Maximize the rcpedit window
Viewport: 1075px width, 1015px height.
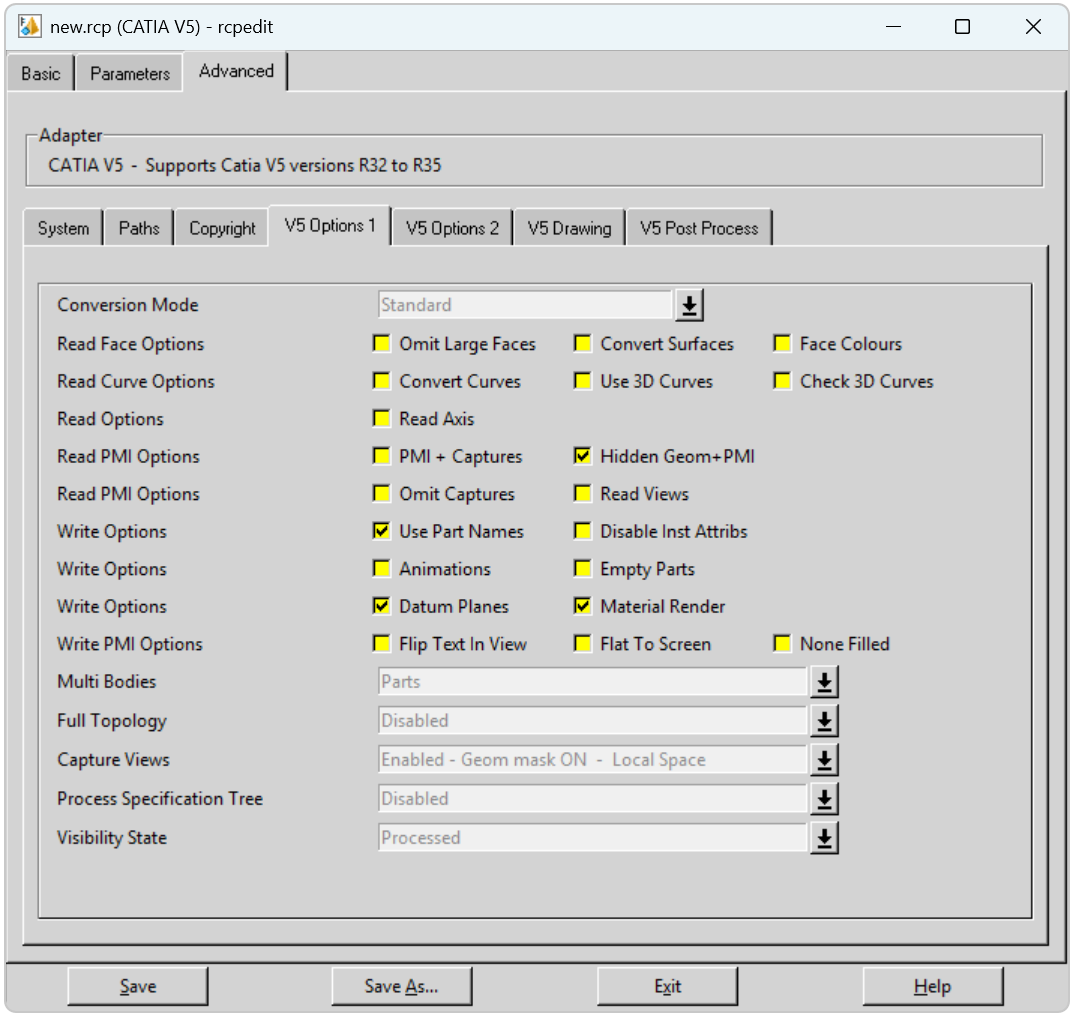[x=963, y=27]
